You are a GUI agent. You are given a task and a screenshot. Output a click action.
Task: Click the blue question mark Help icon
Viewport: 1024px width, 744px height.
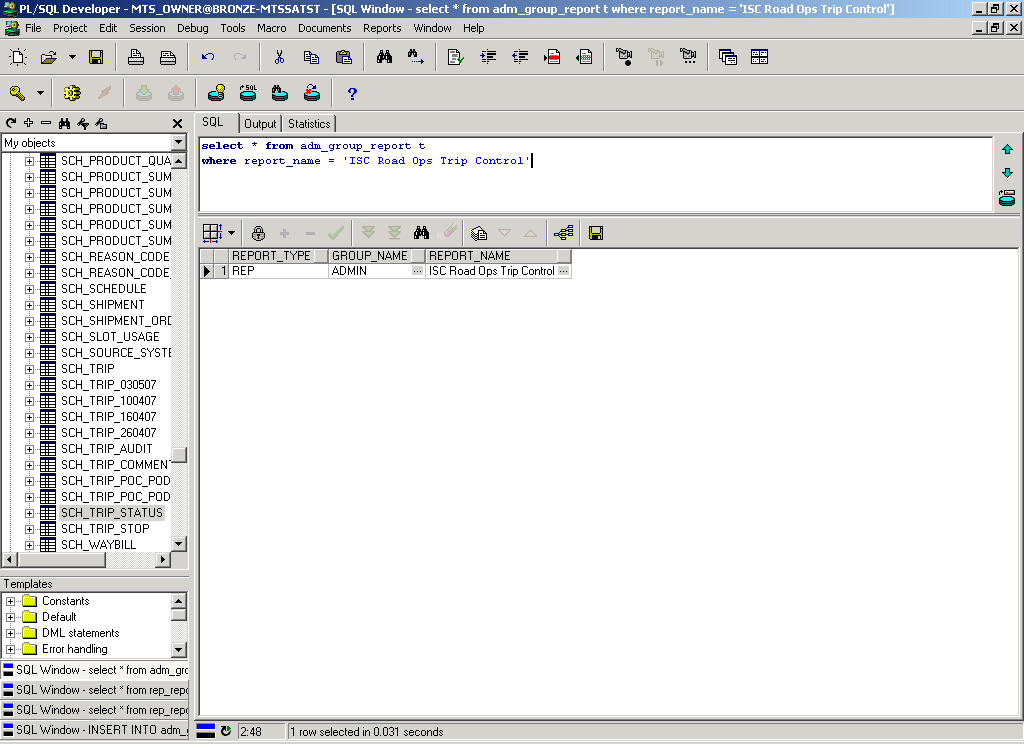352,94
